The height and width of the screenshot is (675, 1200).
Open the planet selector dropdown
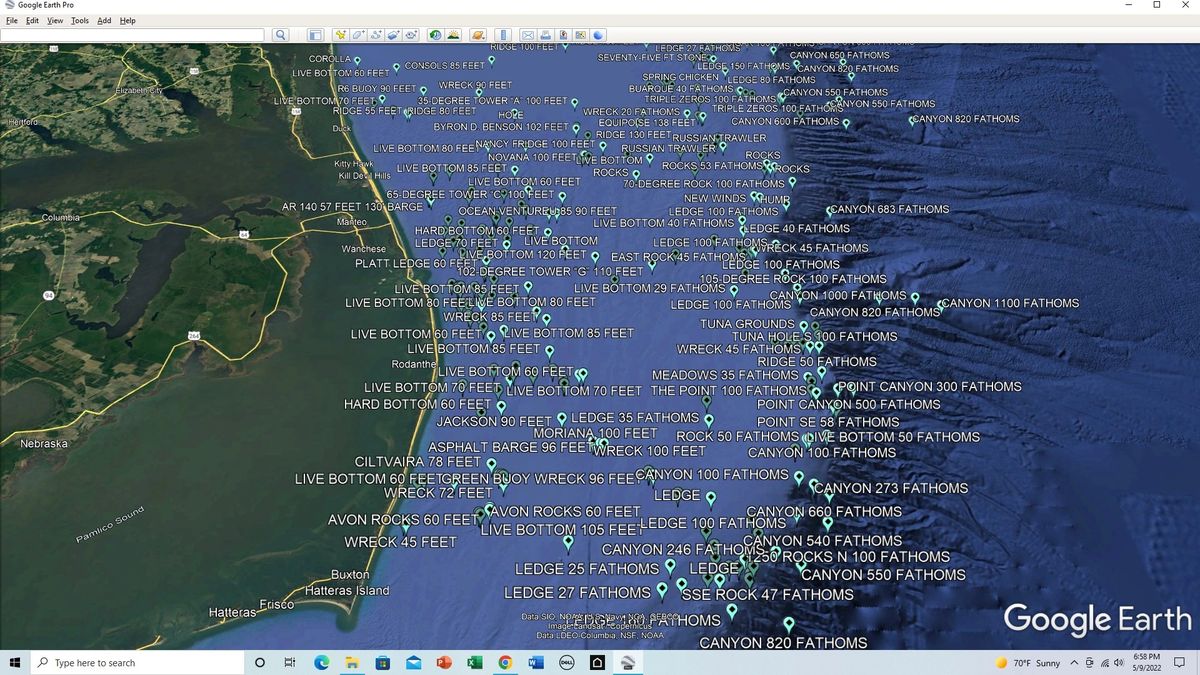(477, 35)
